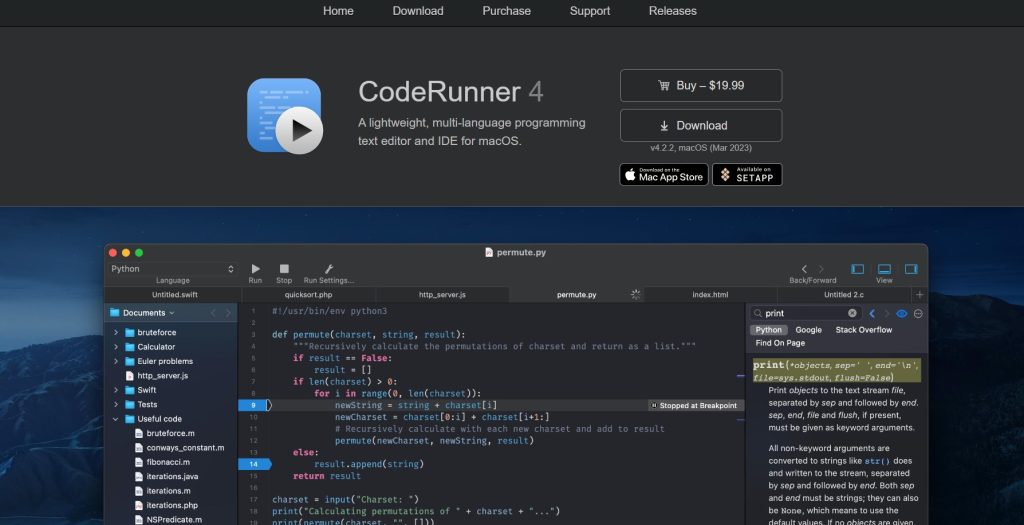Toggle the bottom console panel view
This screenshot has width=1024, height=525.
(x=884, y=269)
